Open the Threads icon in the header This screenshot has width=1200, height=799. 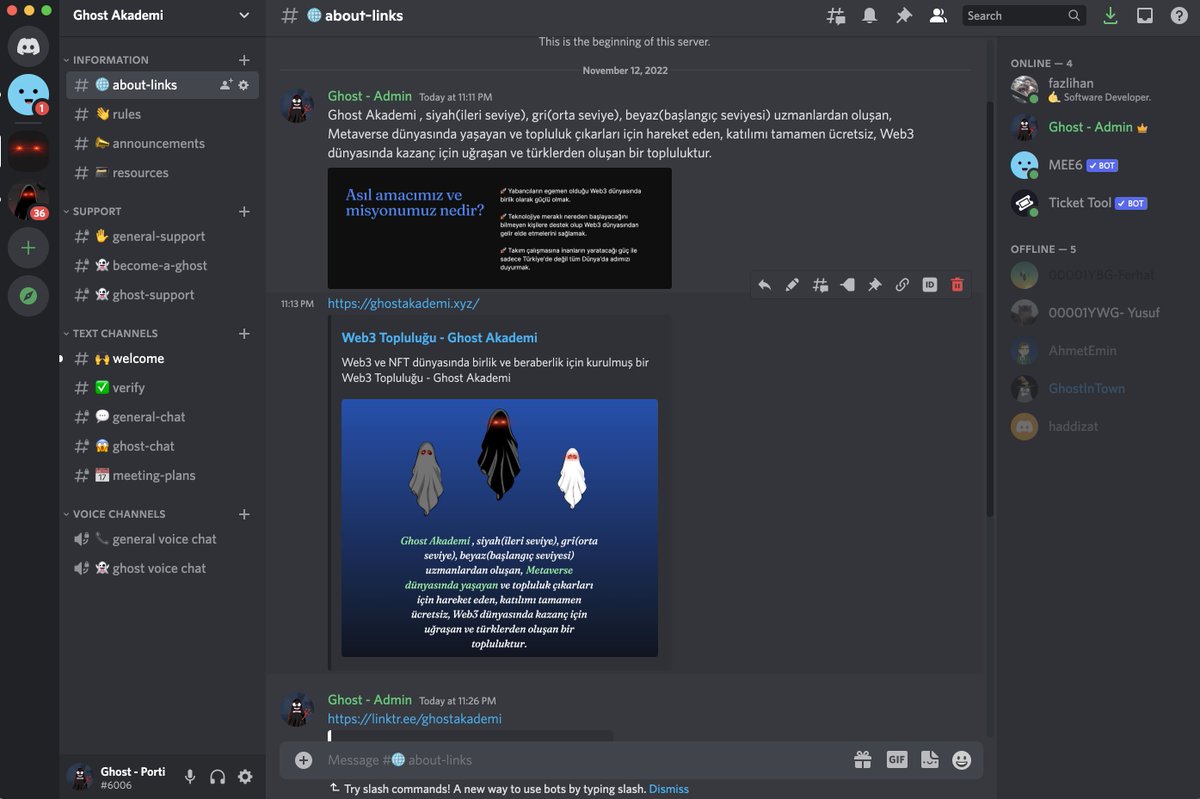point(836,15)
